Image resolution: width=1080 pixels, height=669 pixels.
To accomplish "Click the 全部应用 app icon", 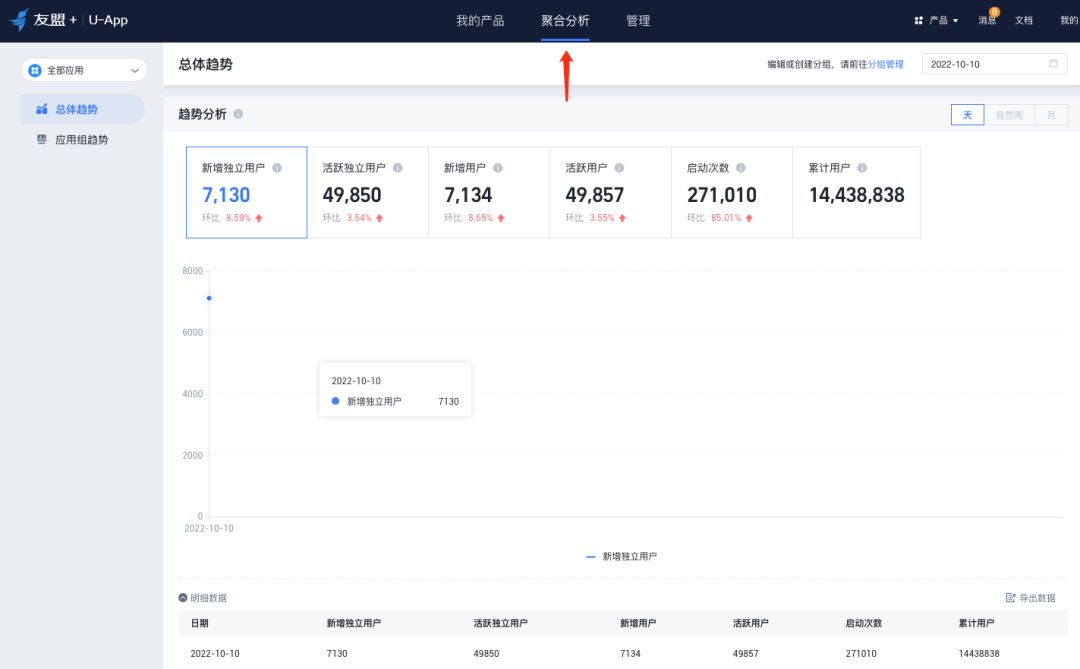I will coord(34,70).
